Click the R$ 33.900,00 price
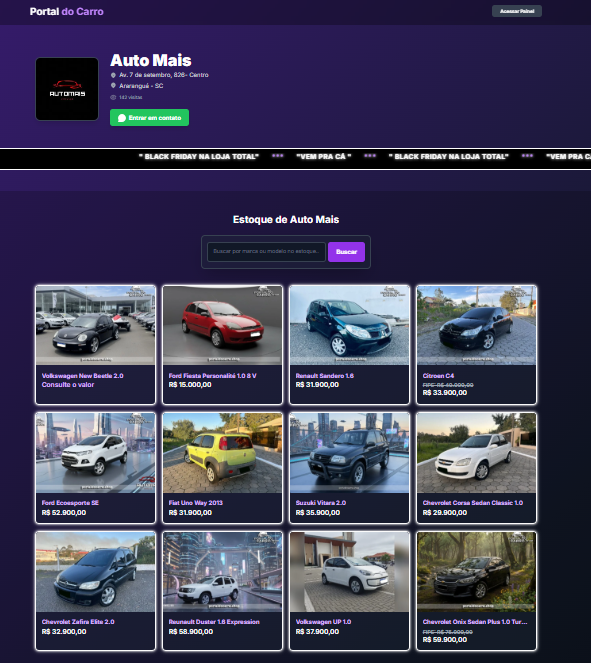The height and width of the screenshot is (663, 591). [445, 393]
